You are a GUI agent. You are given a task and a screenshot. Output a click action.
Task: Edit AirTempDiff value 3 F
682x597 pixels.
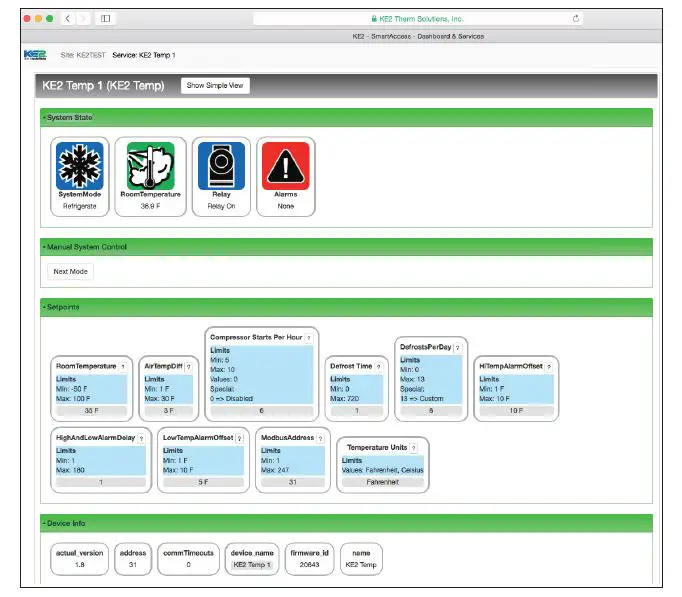point(168,411)
